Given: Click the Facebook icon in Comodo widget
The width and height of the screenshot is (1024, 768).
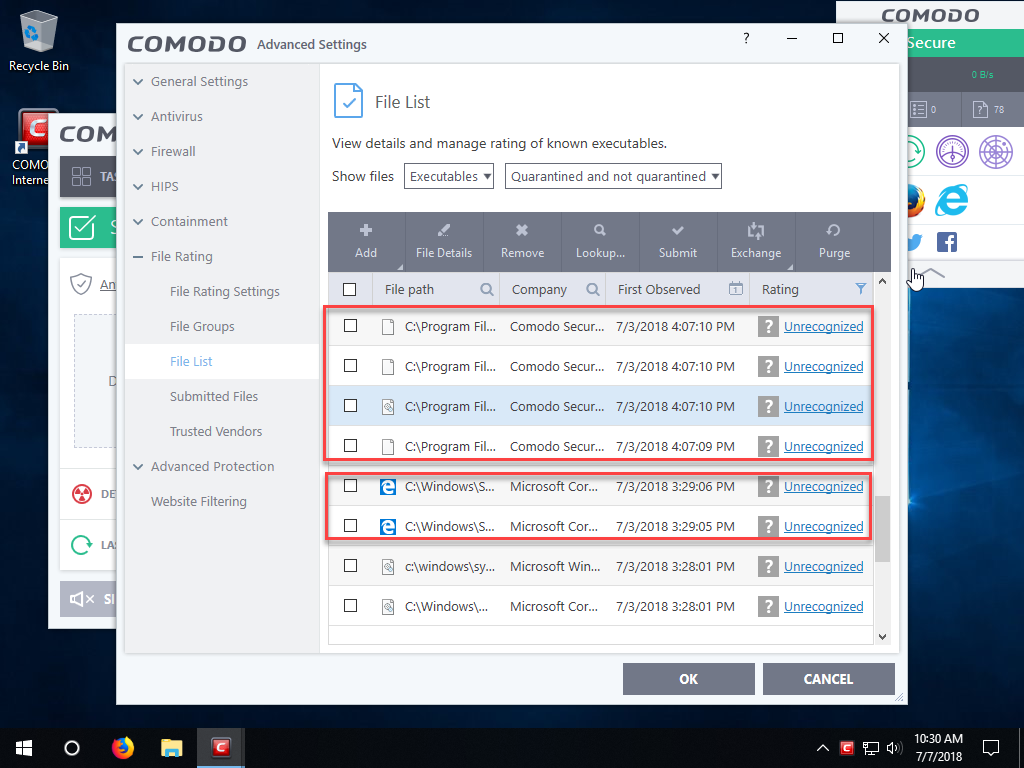Looking at the screenshot, I should 947,242.
